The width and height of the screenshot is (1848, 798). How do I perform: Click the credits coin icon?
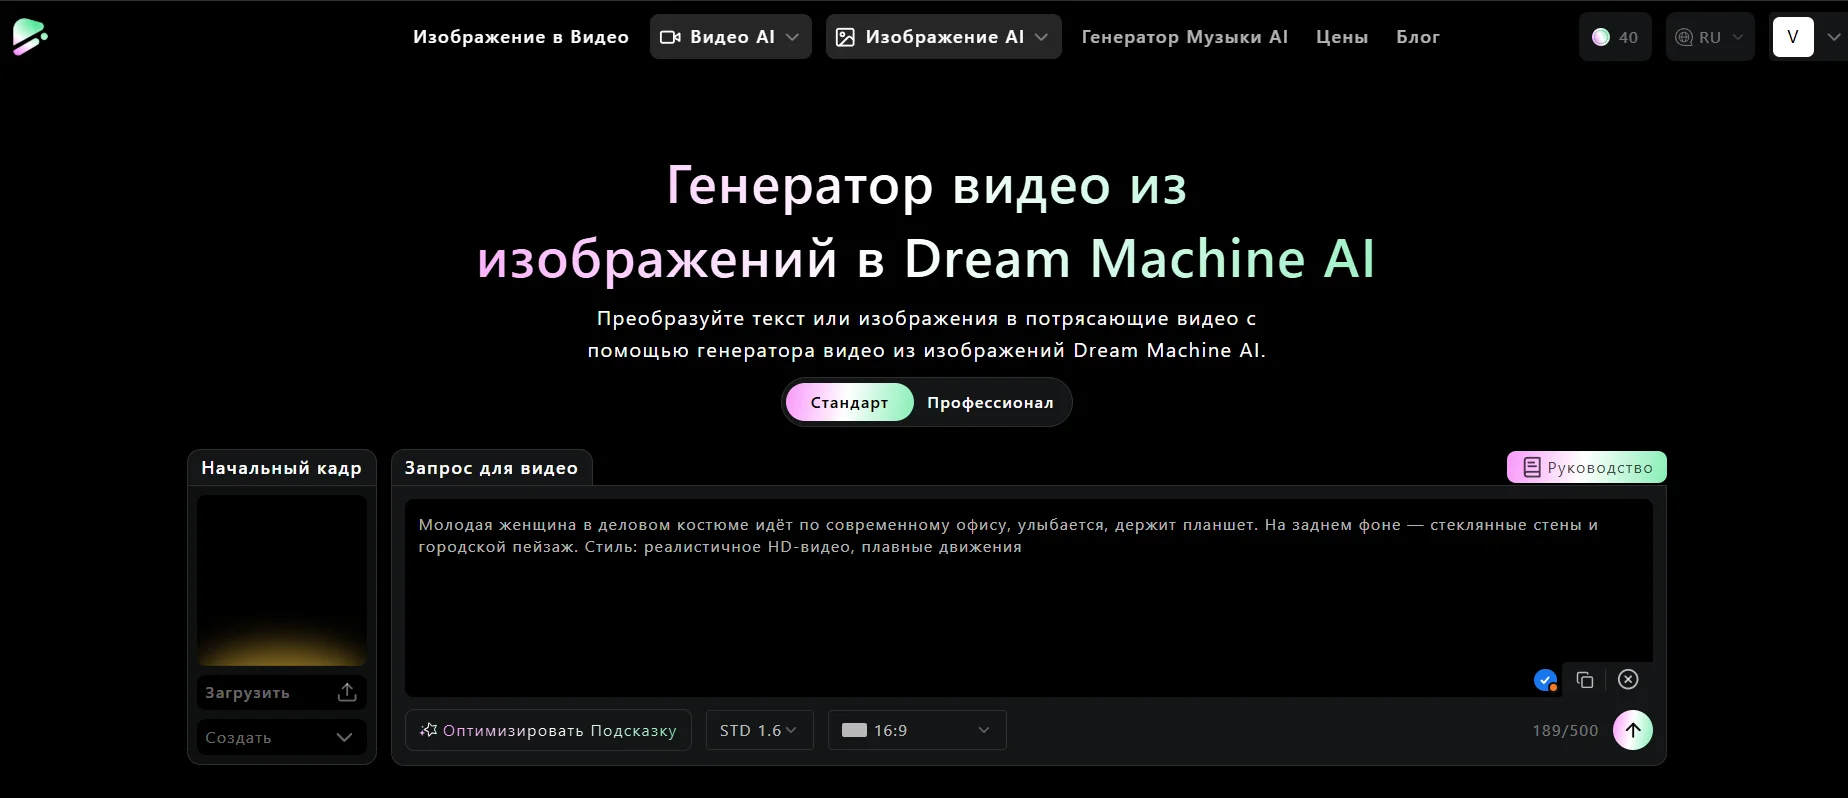[x=1601, y=37]
